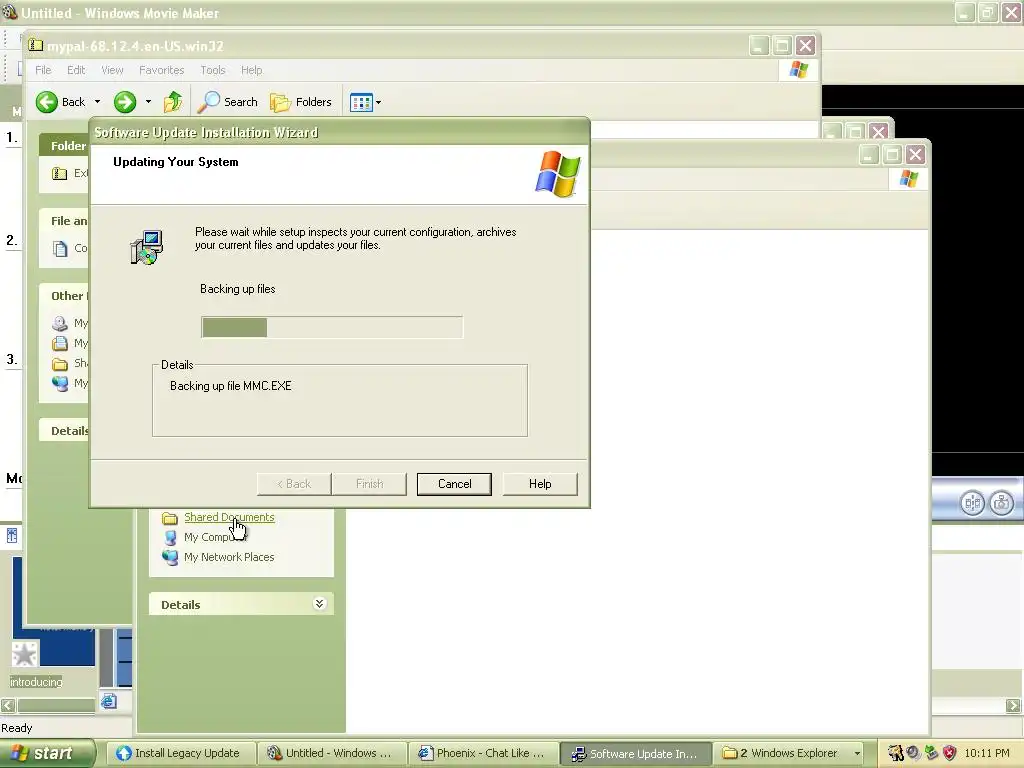Open the Forward history dropdown arrow
Viewport: 1024px width, 768px height.
pyautogui.click(x=148, y=102)
